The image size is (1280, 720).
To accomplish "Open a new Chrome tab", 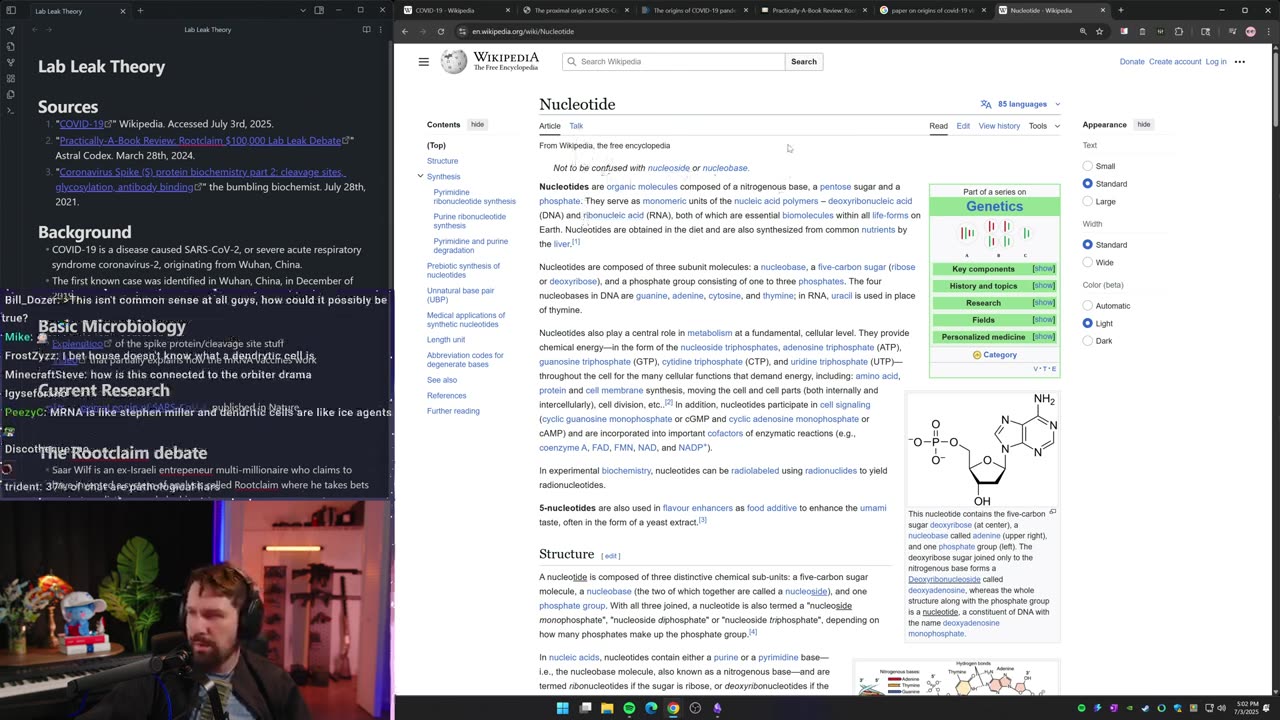I will (1120, 11).
